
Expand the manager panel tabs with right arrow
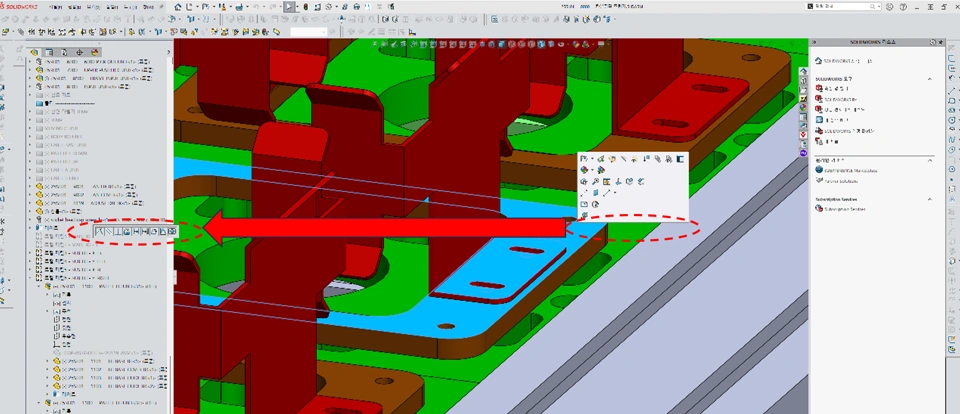169,52
